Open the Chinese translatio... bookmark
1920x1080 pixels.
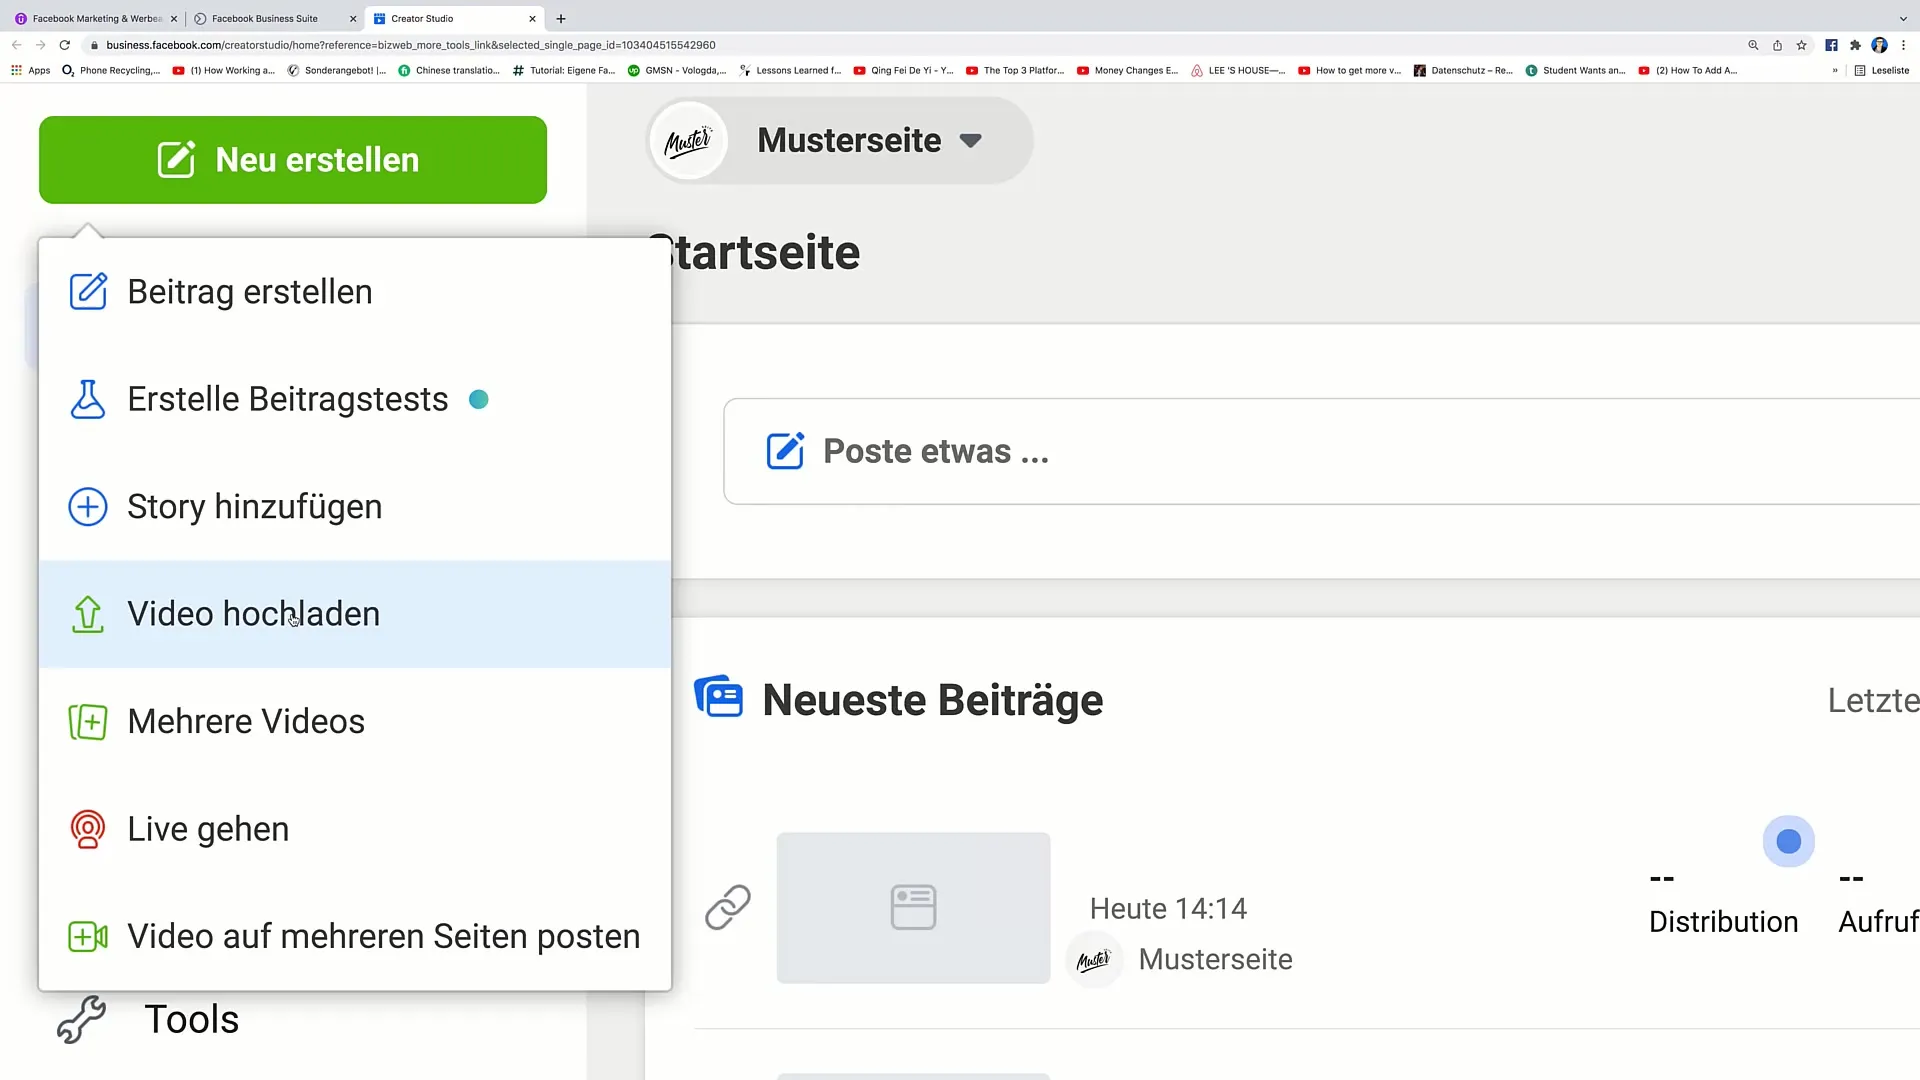click(449, 71)
